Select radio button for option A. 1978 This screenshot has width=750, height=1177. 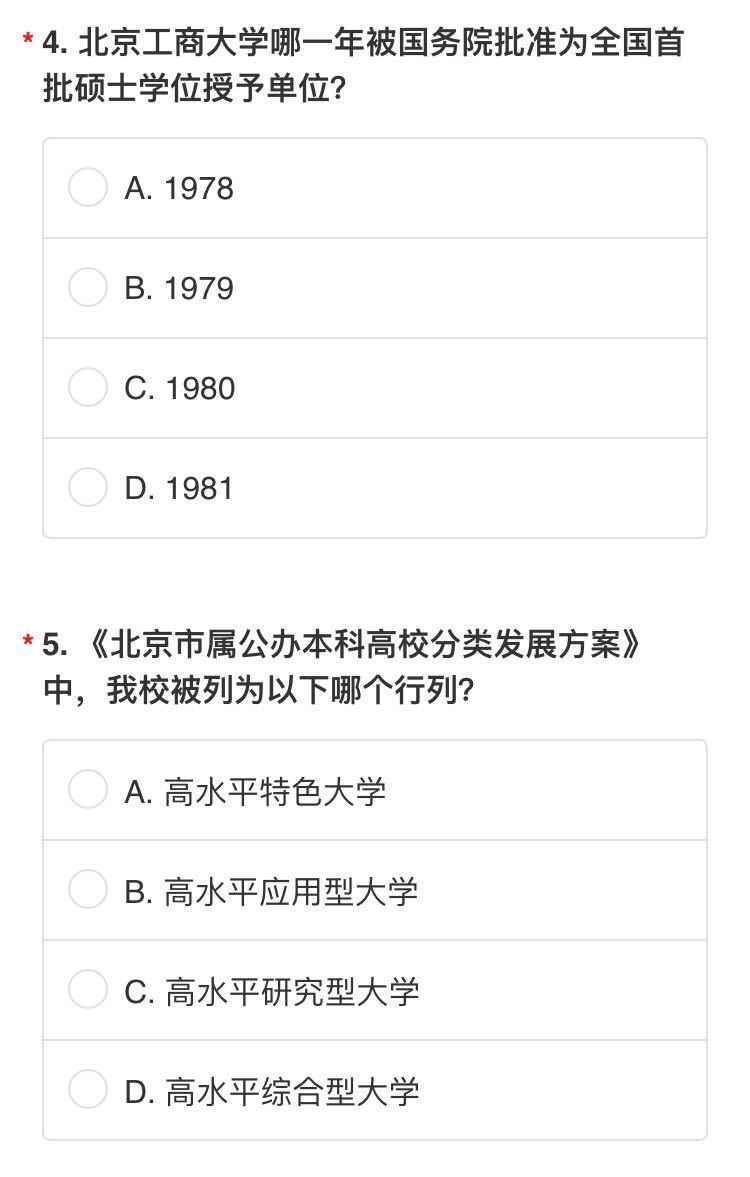(88, 188)
